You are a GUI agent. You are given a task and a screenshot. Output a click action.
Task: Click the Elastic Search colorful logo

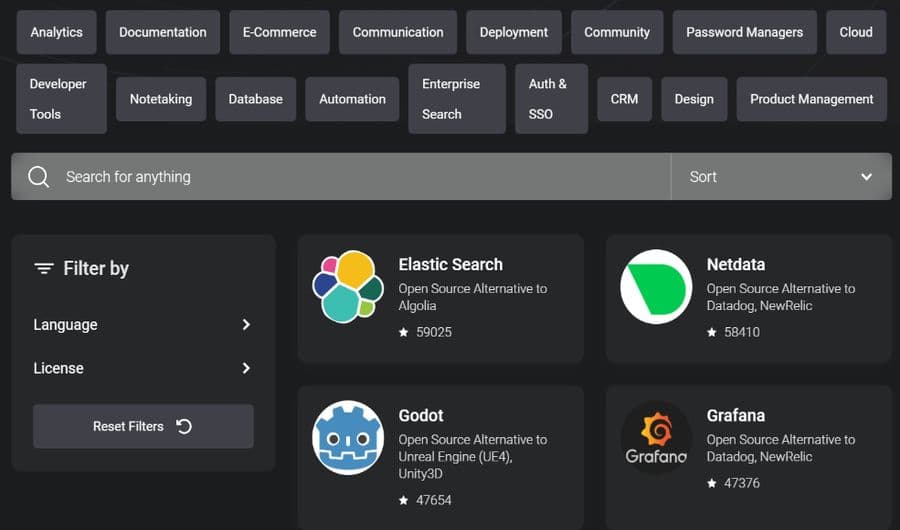(x=348, y=287)
